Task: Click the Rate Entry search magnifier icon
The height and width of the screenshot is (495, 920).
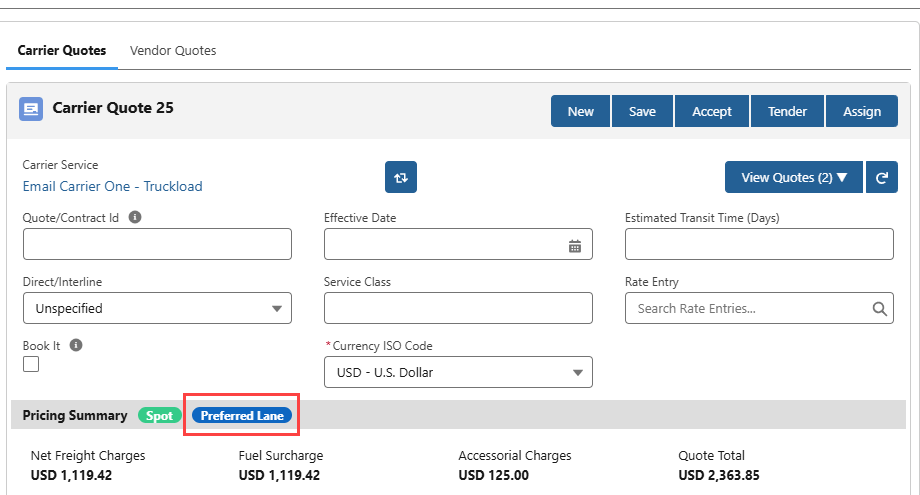Action: (x=879, y=308)
